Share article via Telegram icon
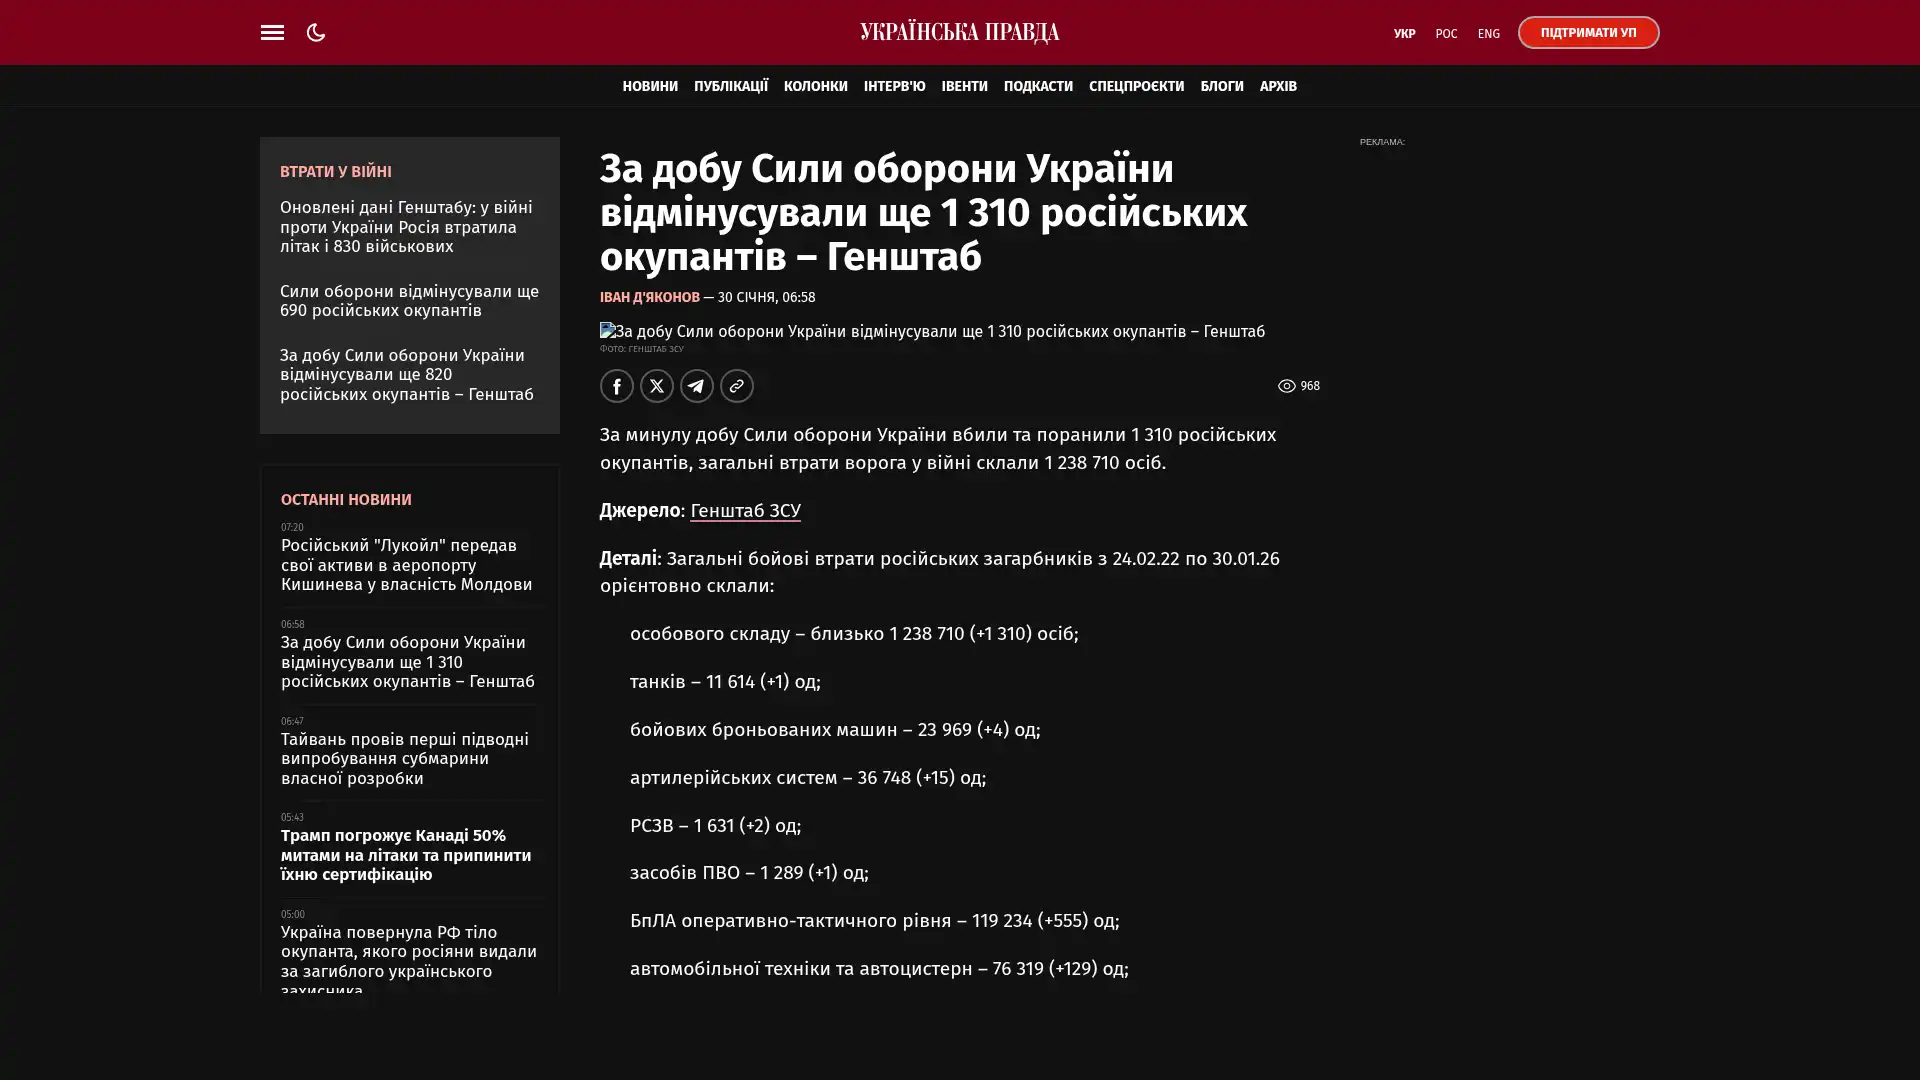Image resolution: width=1920 pixels, height=1080 pixels. (696, 386)
